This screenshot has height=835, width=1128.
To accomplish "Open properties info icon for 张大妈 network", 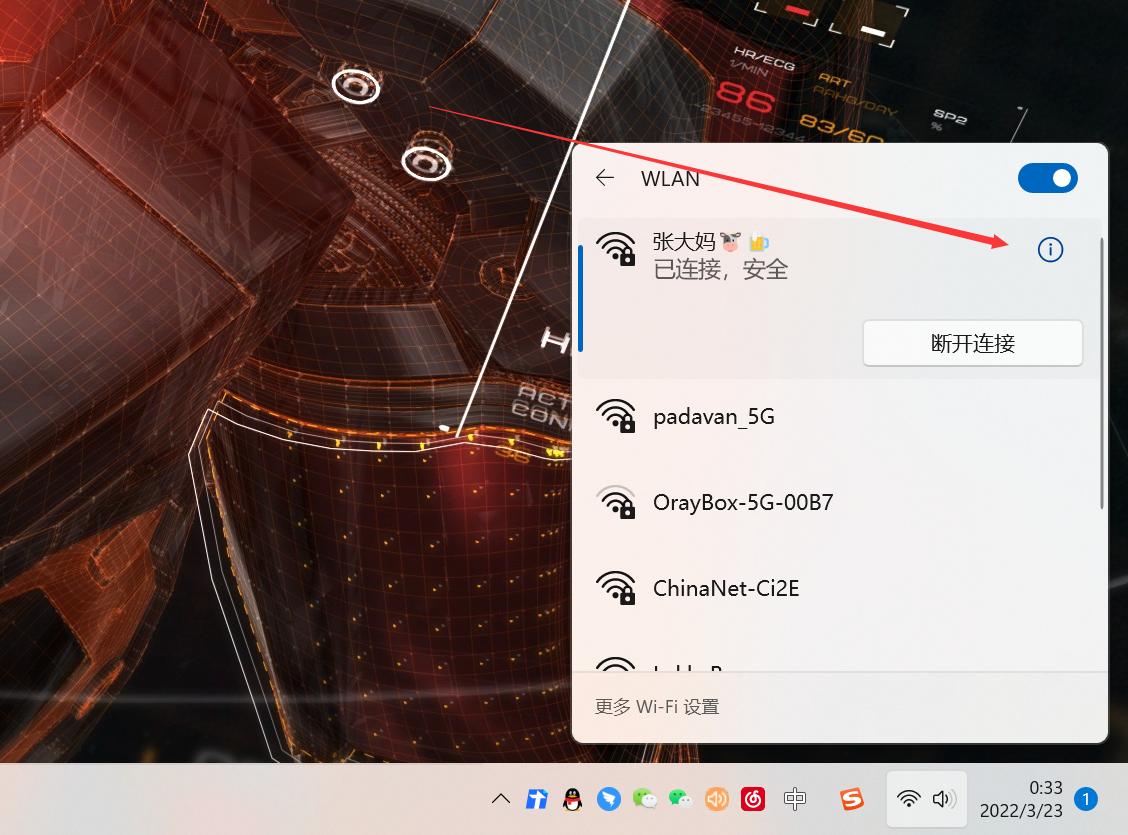I will click(1050, 249).
